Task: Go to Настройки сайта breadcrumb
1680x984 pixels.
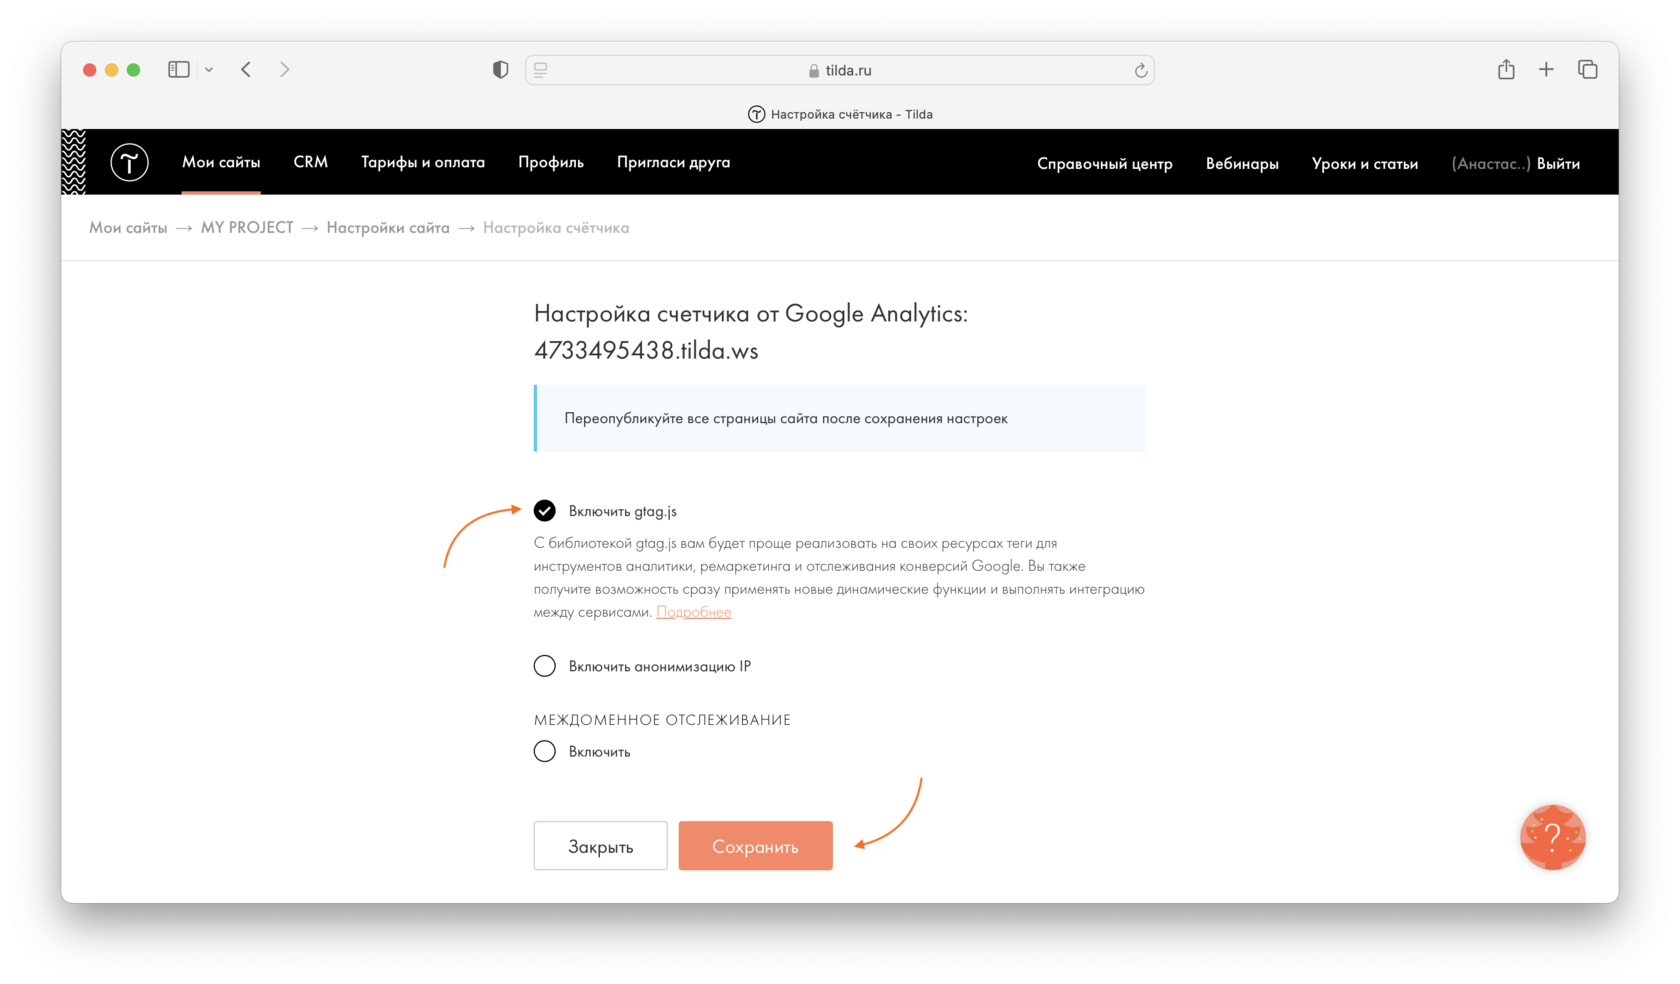Action: coord(388,228)
